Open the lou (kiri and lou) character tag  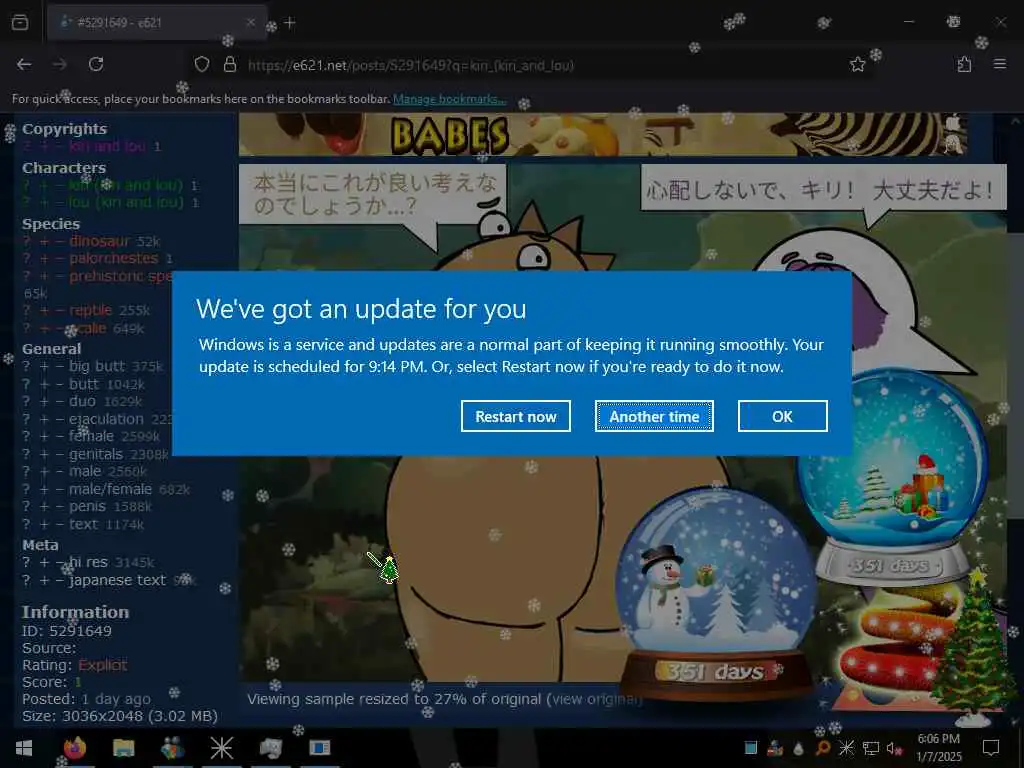pos(126,202)
